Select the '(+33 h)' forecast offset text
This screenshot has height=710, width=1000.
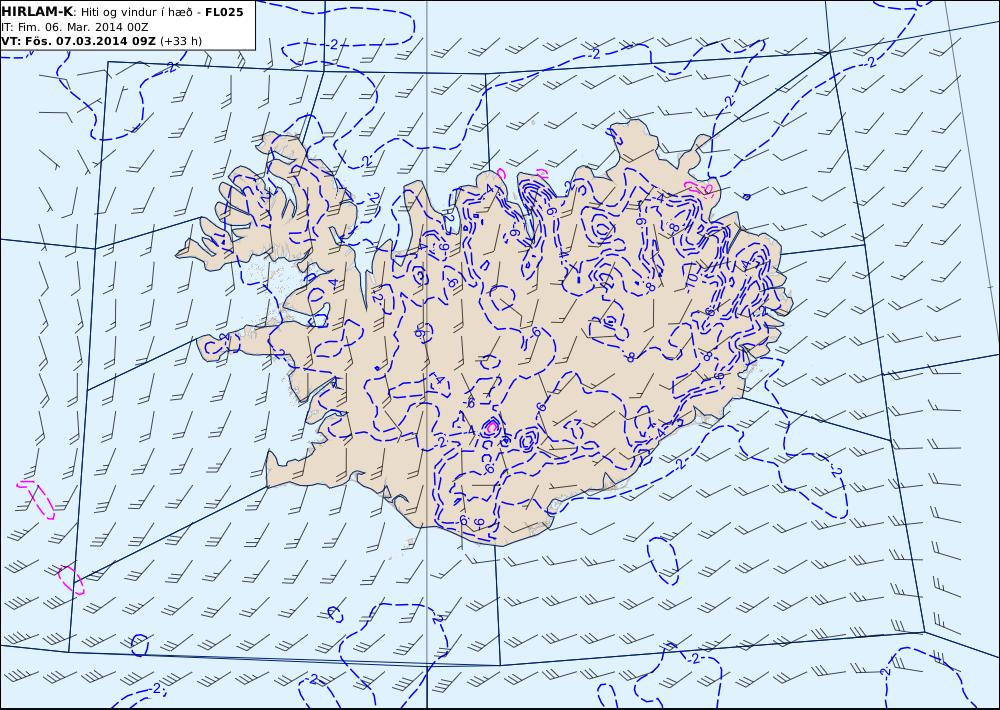181,41
